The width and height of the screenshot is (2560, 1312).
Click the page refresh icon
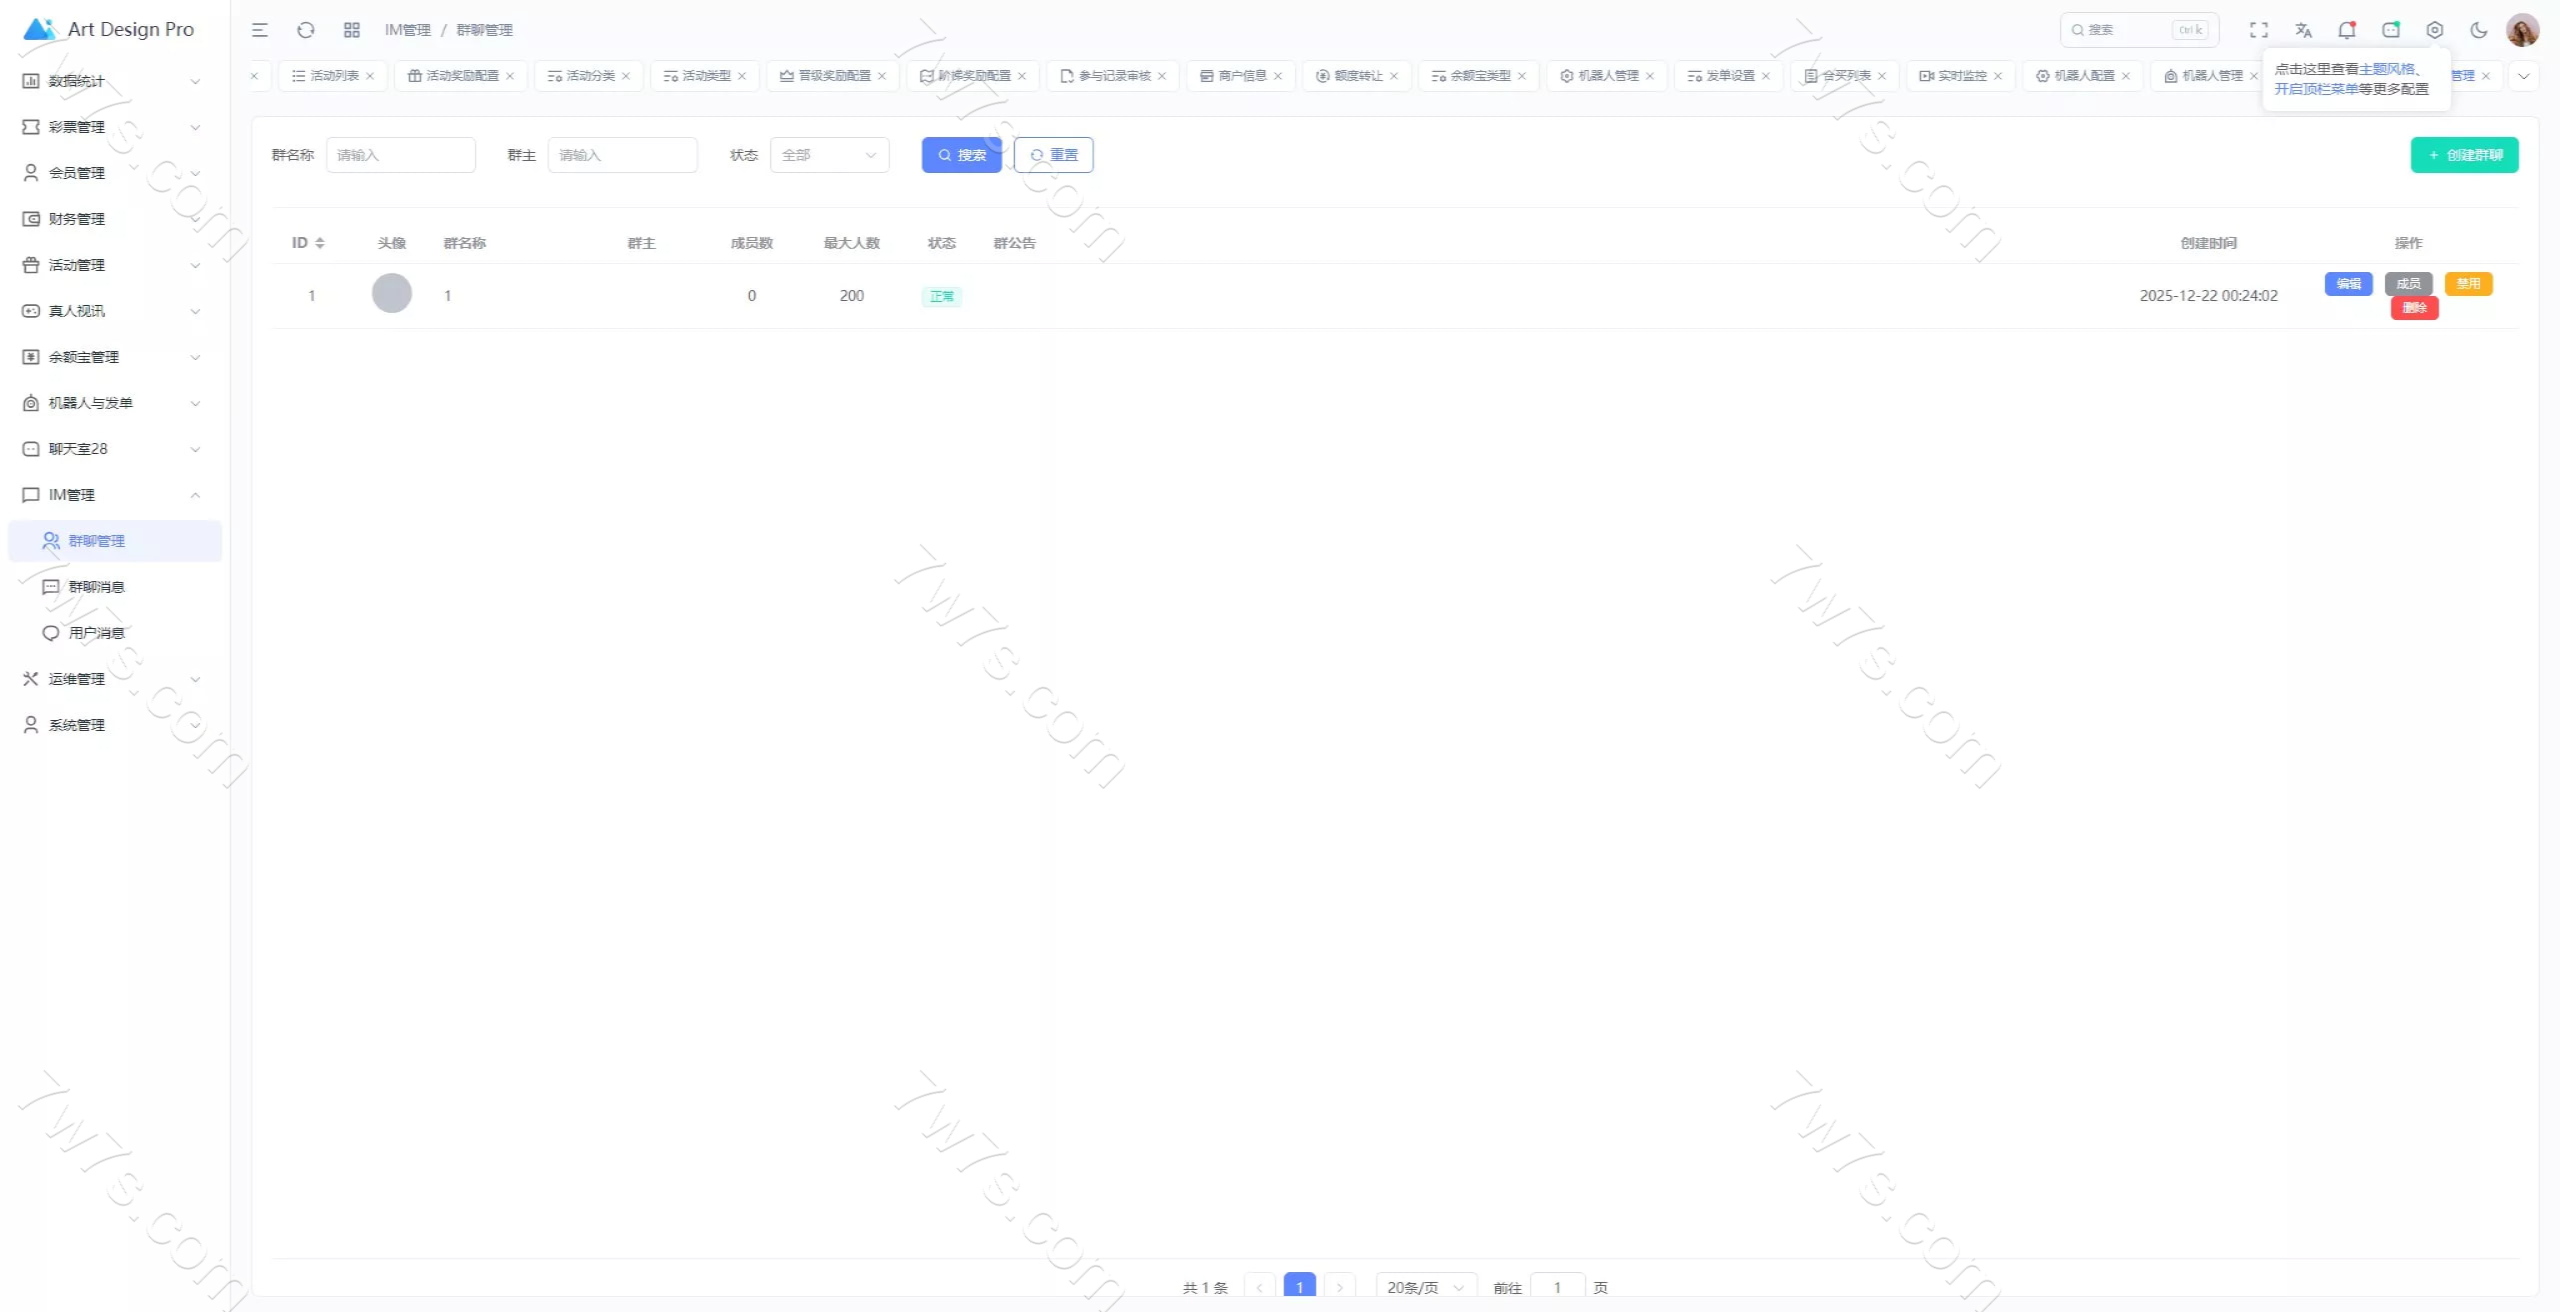[306, 30]
